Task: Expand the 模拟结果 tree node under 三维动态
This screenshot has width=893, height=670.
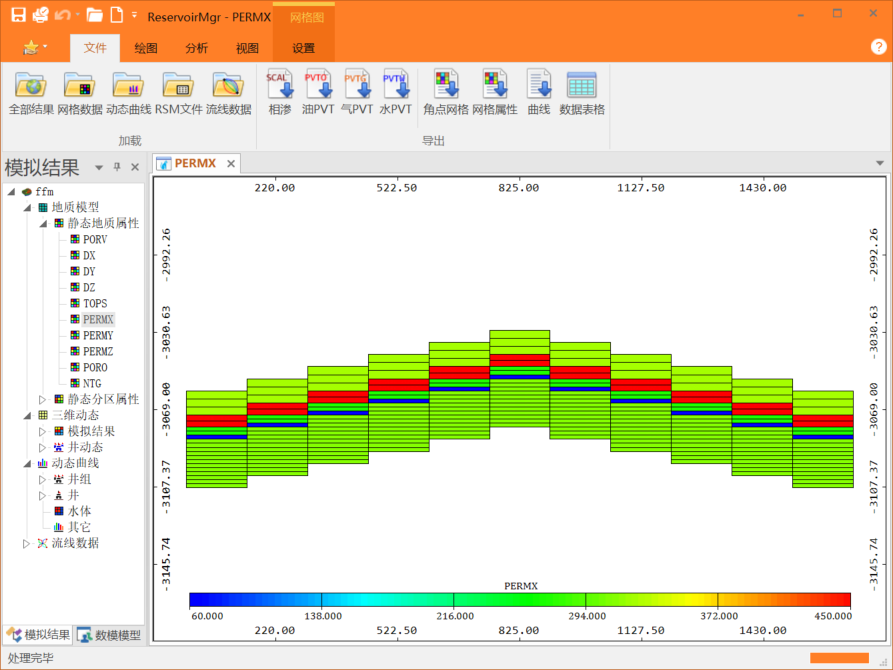Action: point(42,432)
